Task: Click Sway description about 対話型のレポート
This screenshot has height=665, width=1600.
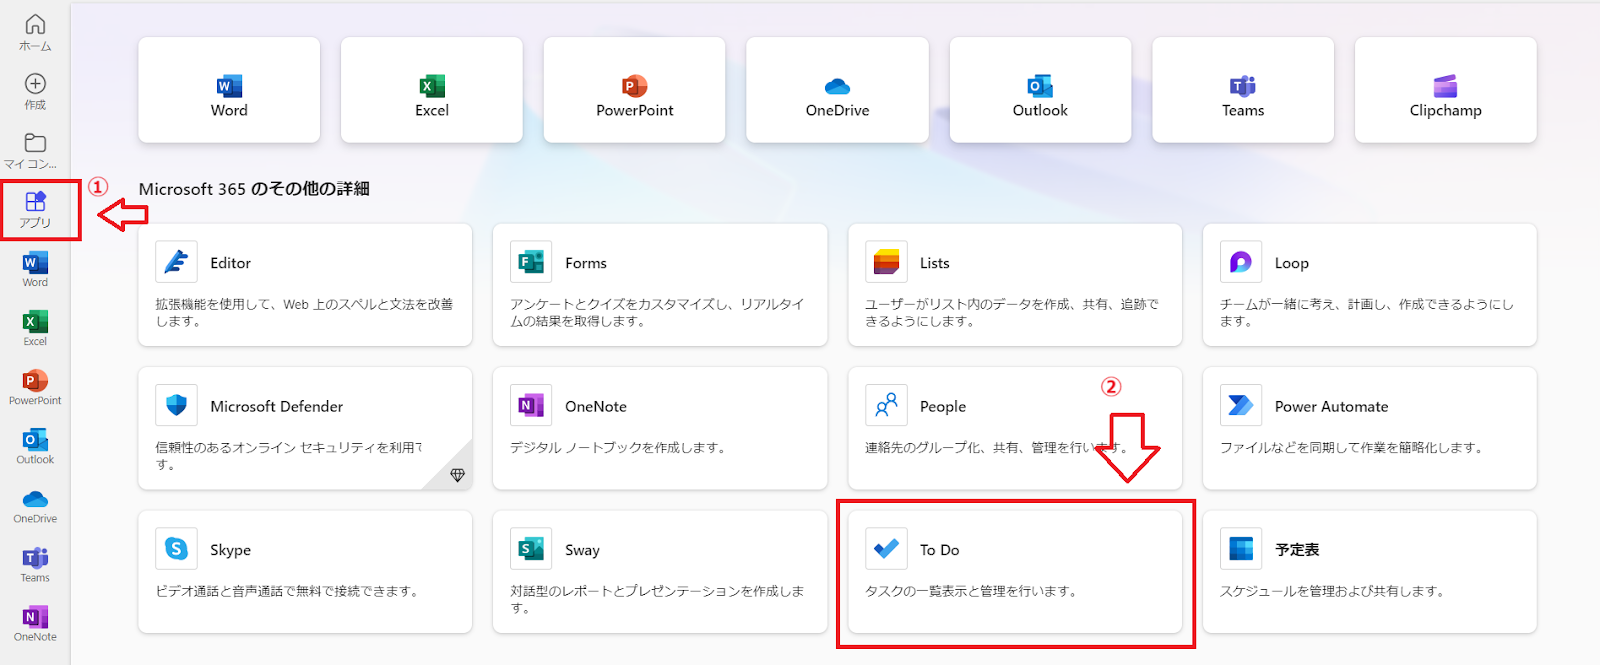Action: tap(657, 599)
